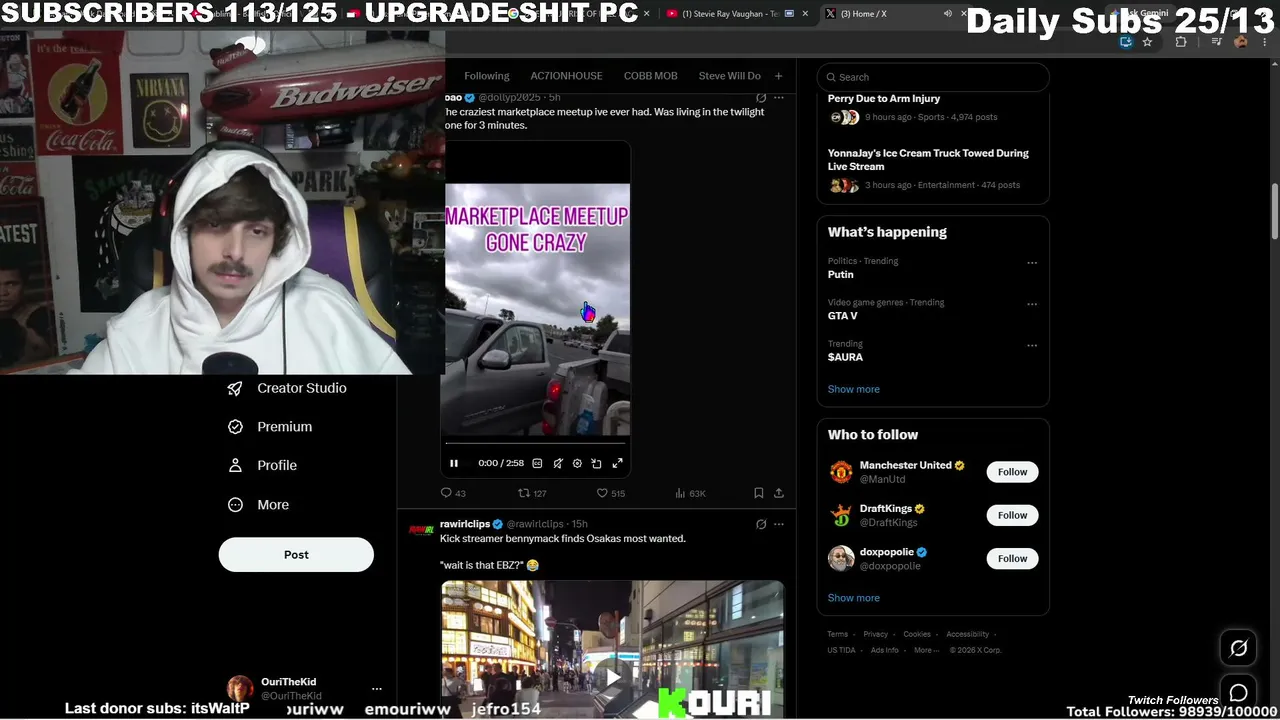Open Grok icon on the rawirlclips post
This screenshot has width=1280, height=720.
click(761, 524)
